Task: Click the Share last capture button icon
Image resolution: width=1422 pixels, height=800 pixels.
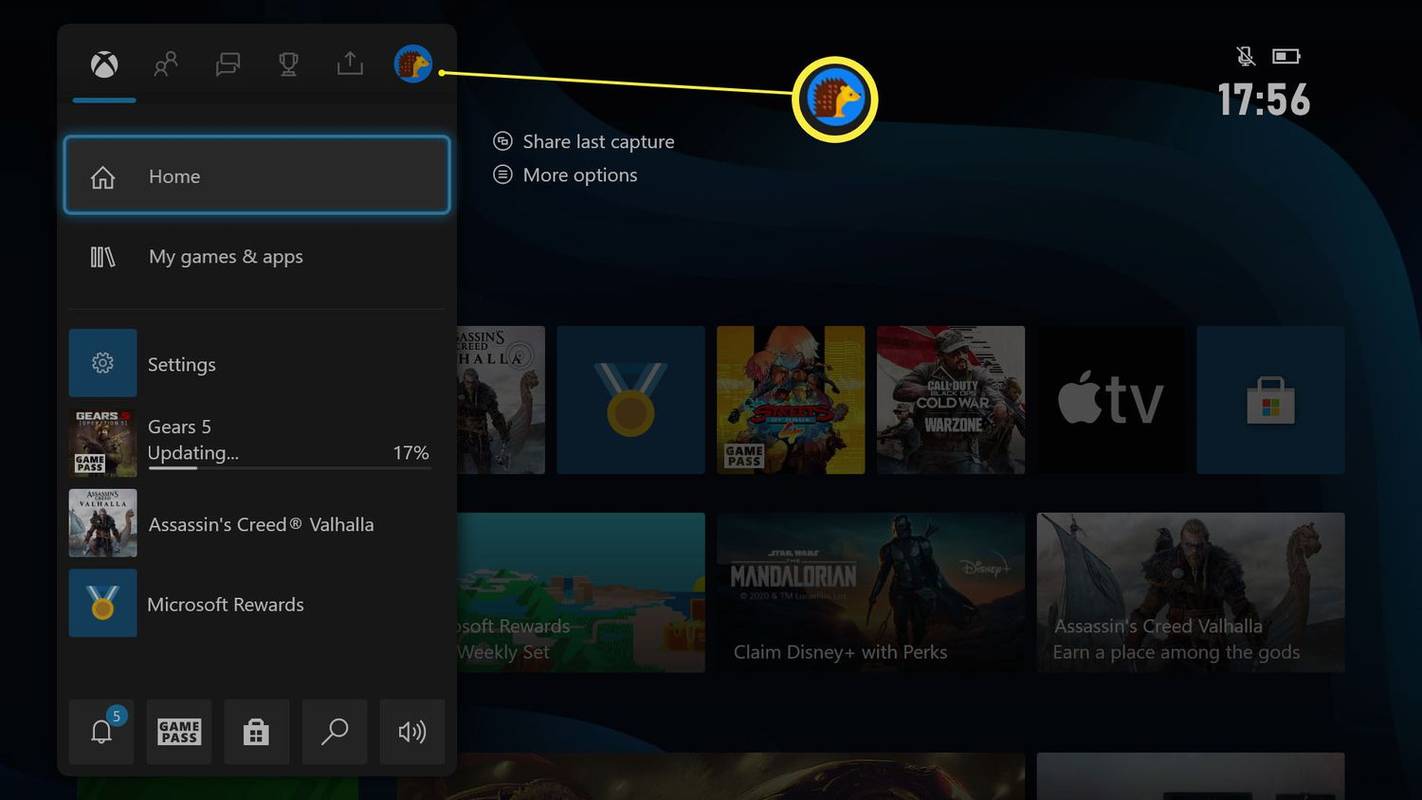Action: pos(503,142)
